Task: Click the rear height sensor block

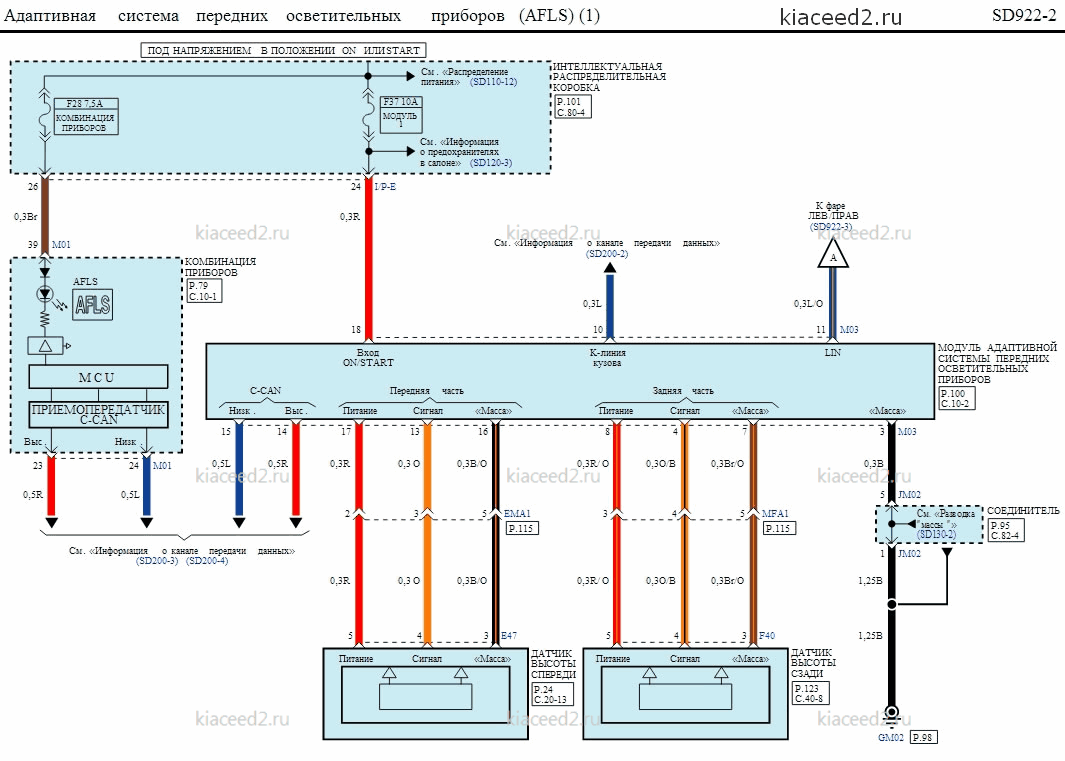Action: (685, 693)
